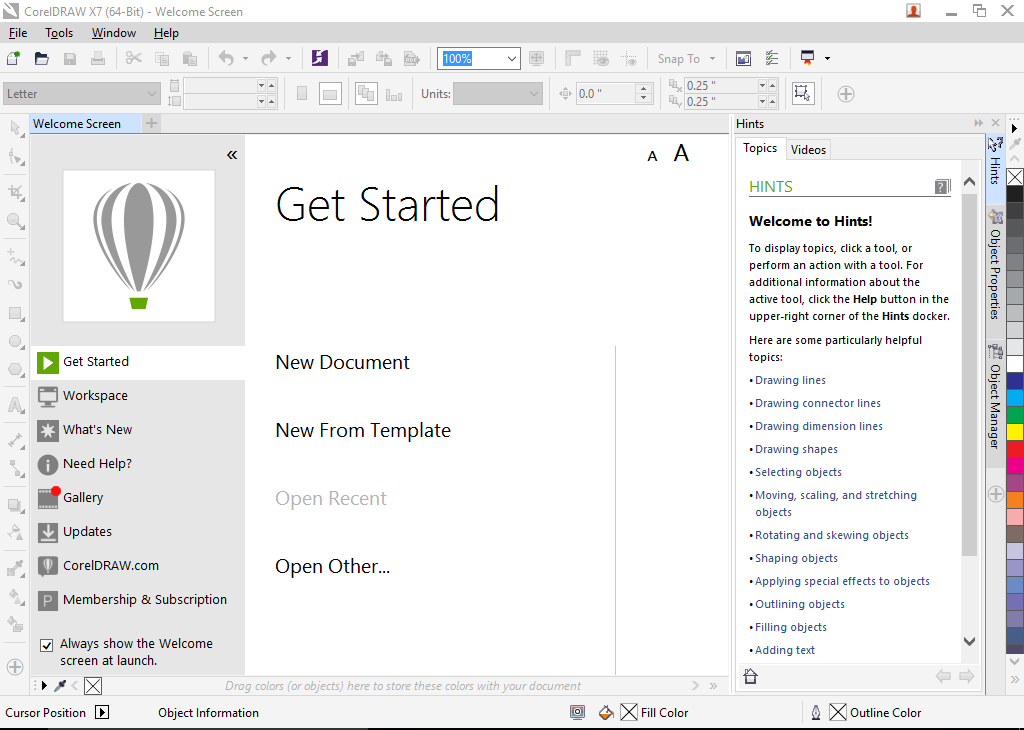Switch to the Videos tab in Hints
Viewport: 1024px width, 730px height.
[808, 150]
